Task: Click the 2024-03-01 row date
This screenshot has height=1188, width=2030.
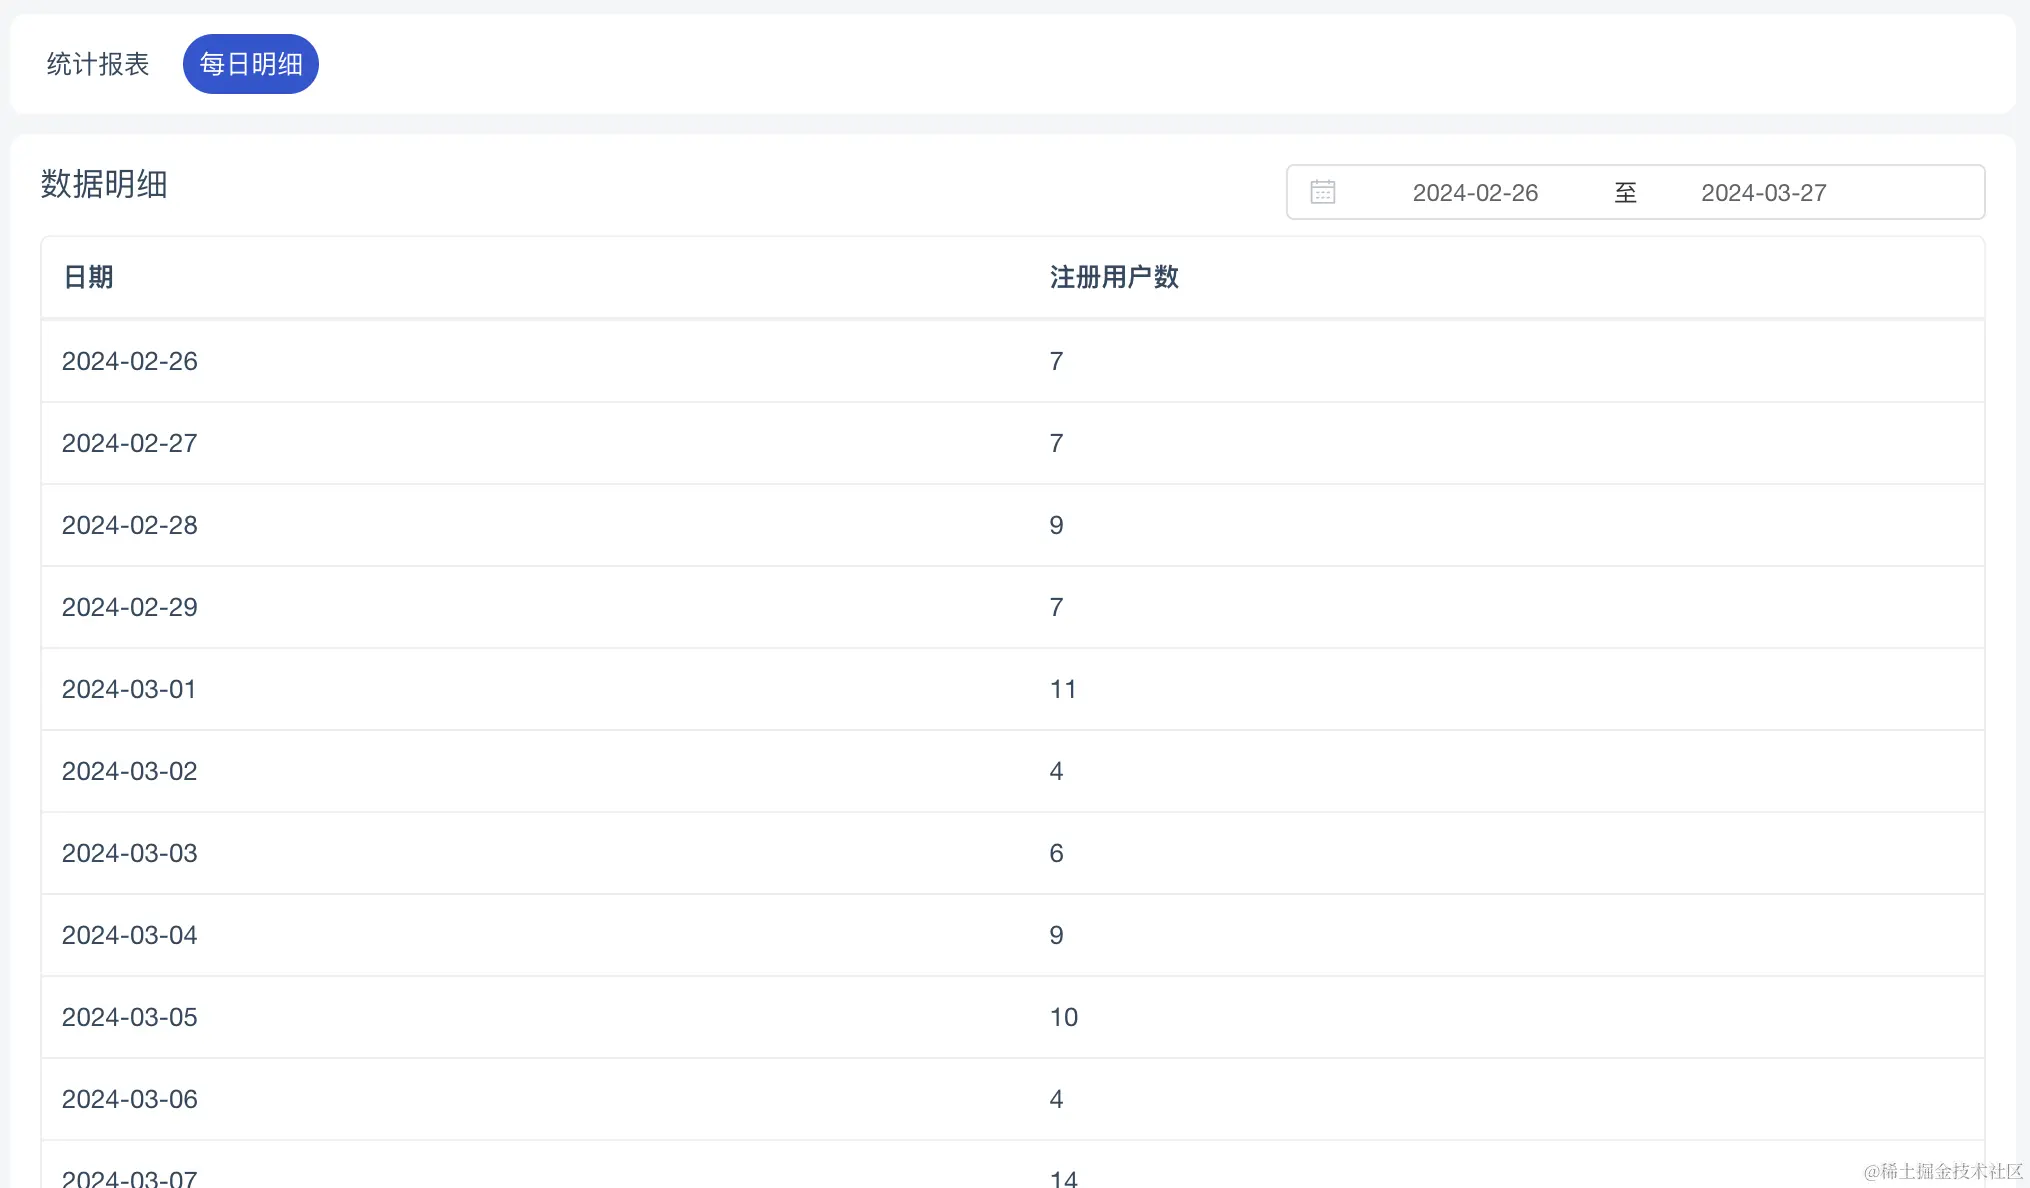Action: pos(129,689)
